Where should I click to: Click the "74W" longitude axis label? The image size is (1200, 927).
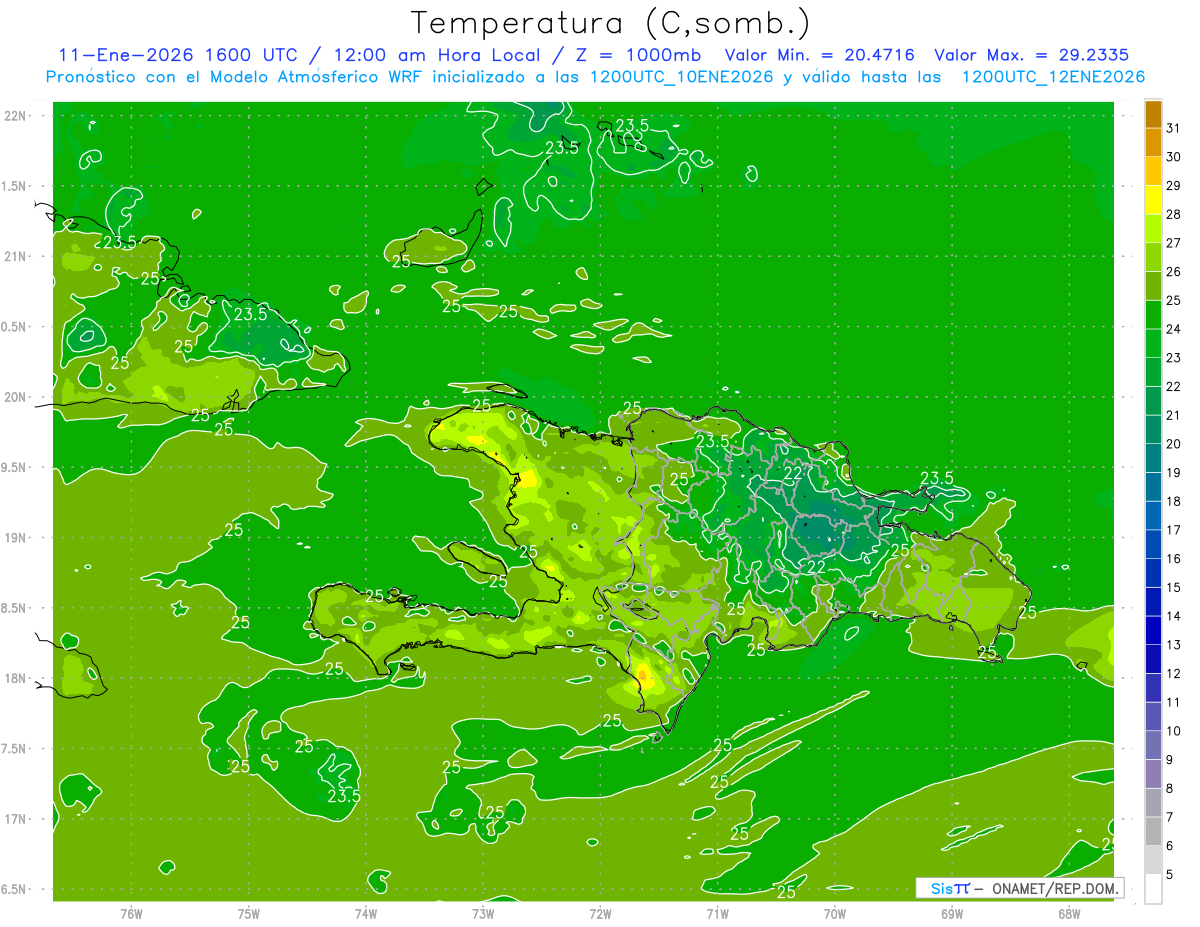click(366, 914)
